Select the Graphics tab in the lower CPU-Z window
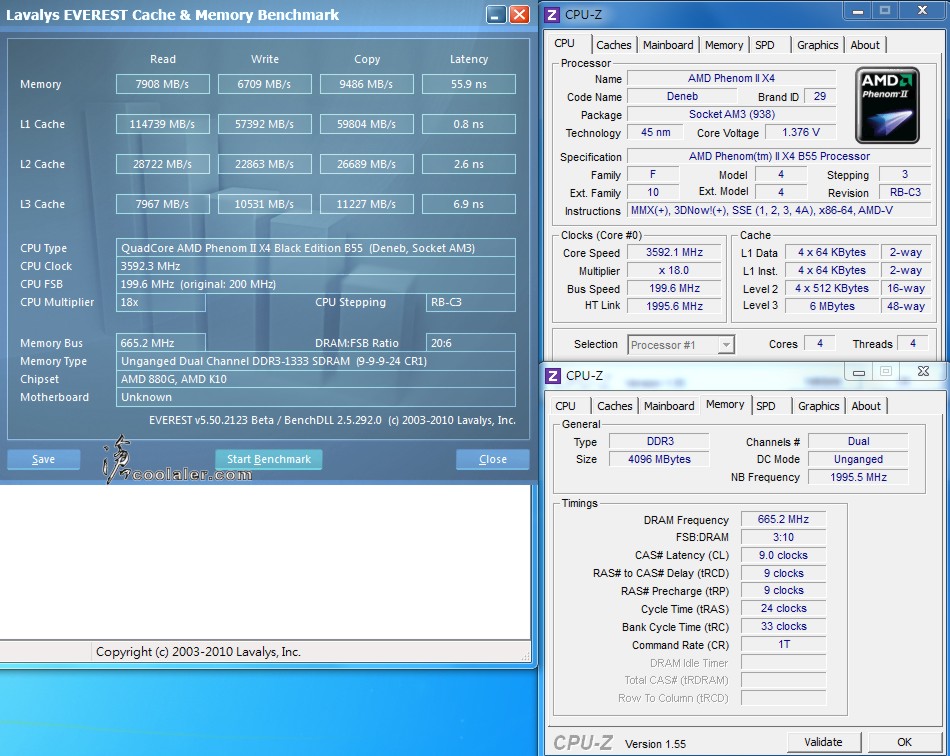This screenshot has height=756, width=950. 819,406
